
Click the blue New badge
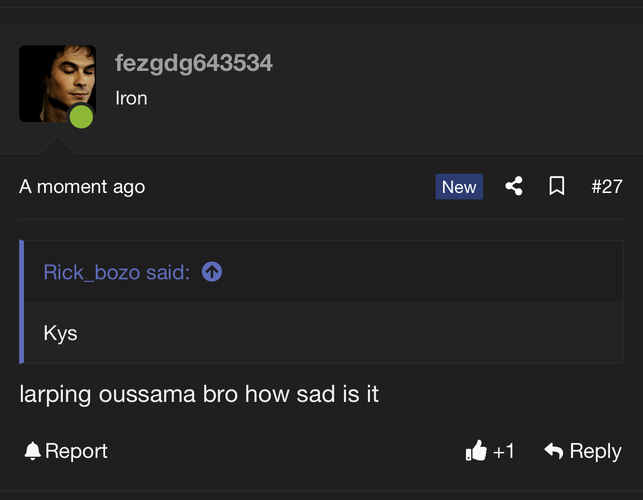tap(459, 187)
